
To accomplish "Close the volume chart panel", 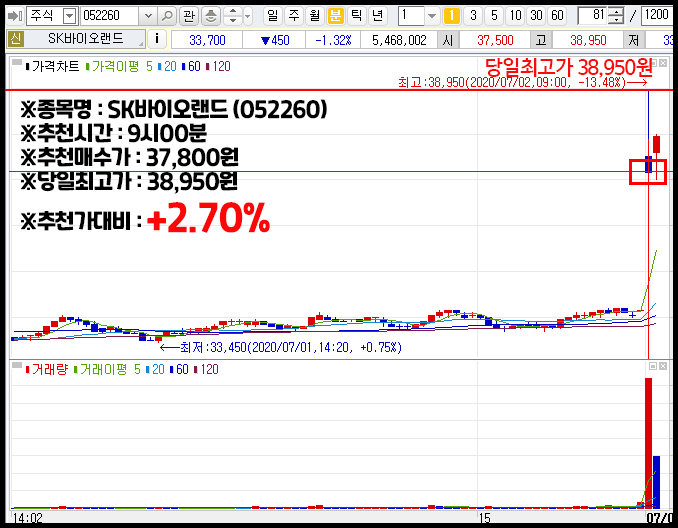I will (x=663, y=366).
